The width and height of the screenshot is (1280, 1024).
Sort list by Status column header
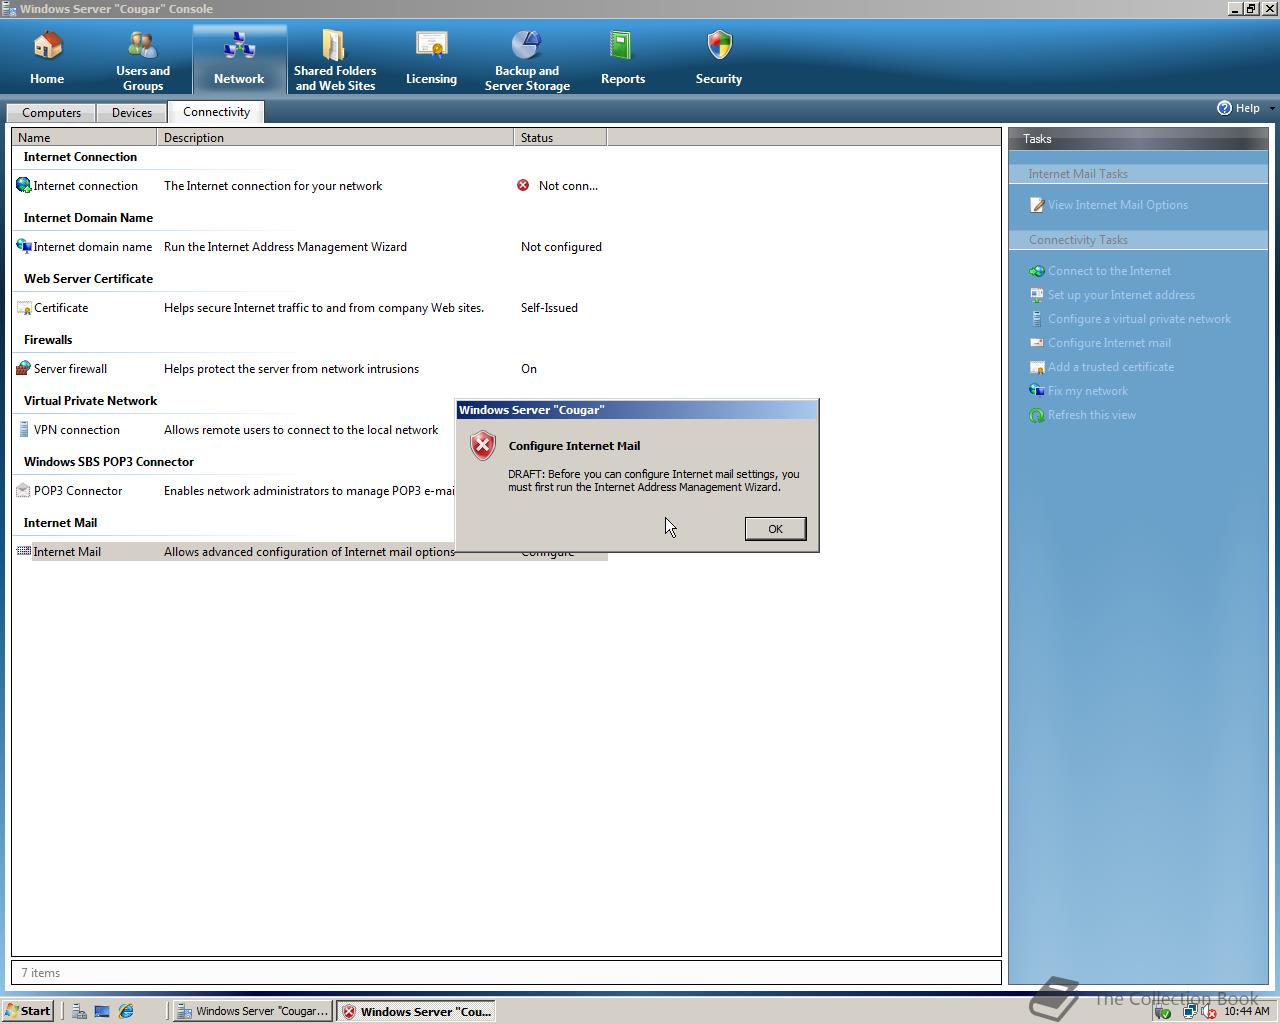560,137
